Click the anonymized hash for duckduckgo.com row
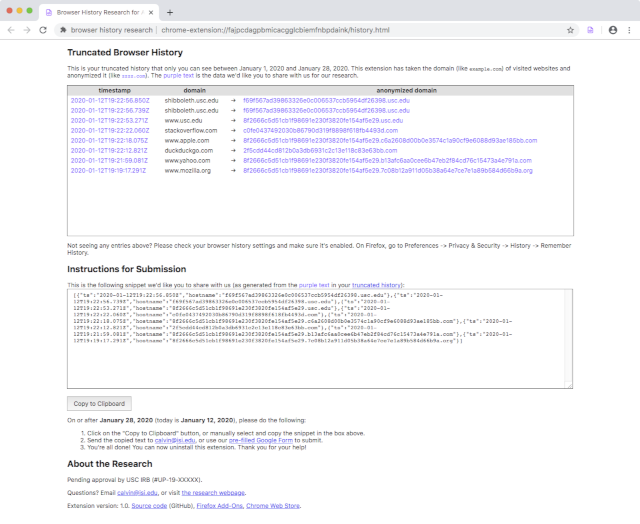Screen dimensions: 640x524 [x=320, y=151]
